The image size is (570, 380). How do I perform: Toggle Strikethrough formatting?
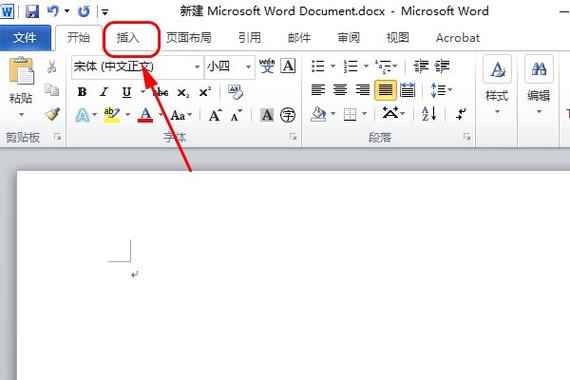click(x=161, y=92)
